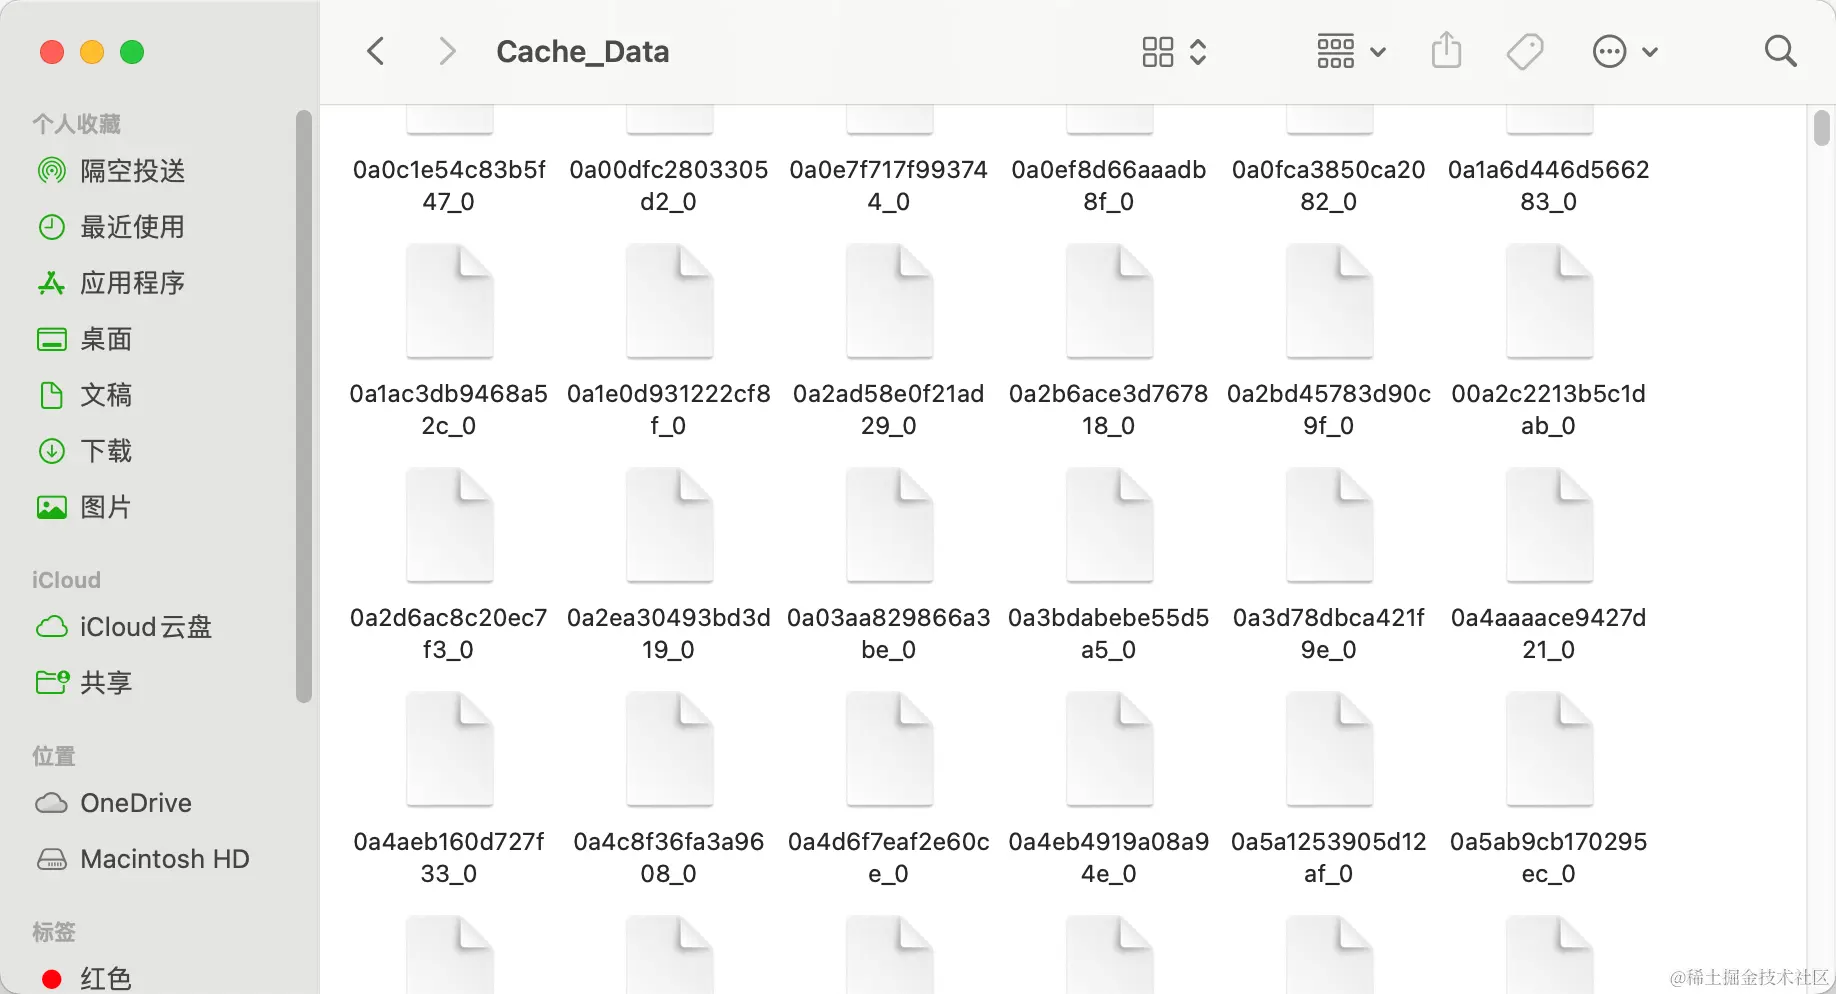Click the file list vertical scrollbar
Screen dimensions: 1836x994
click(1821, 128)
